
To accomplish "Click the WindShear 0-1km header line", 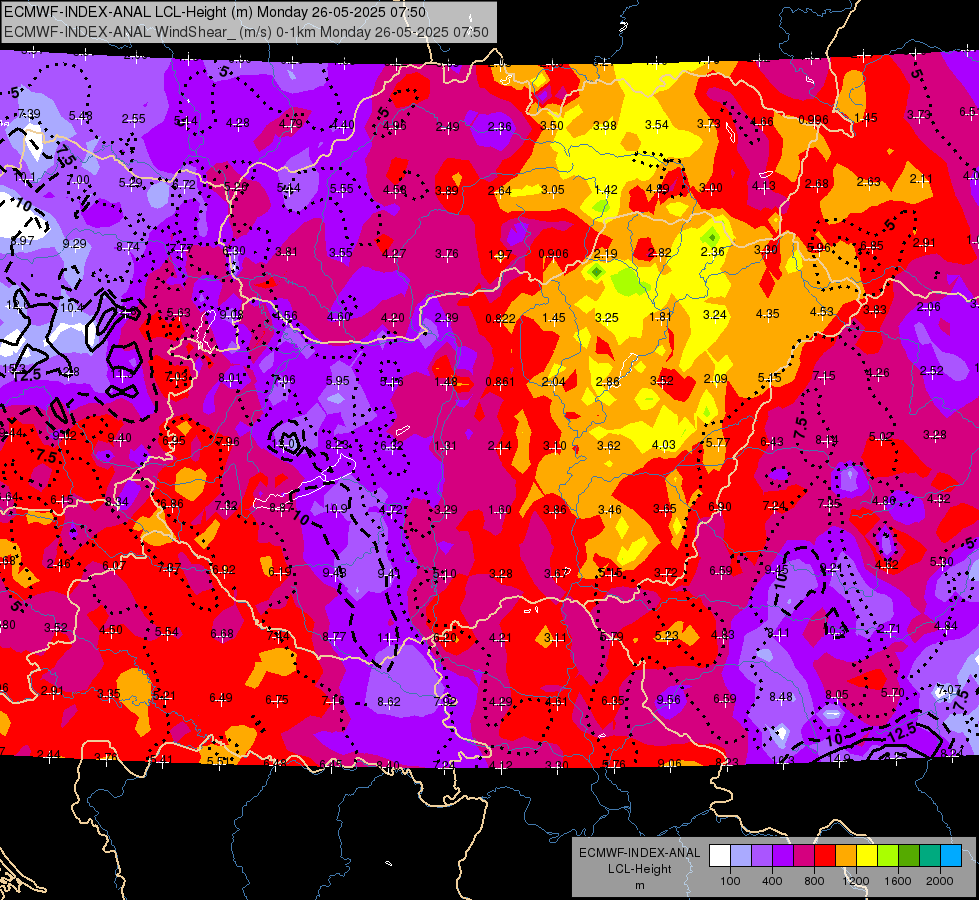I will tap(246, 32).
